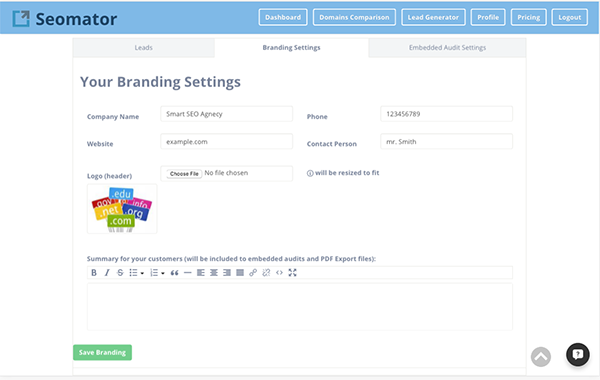Focus the Phone input field
This screenshot has height=380, width=600.
tap(446, 114)
